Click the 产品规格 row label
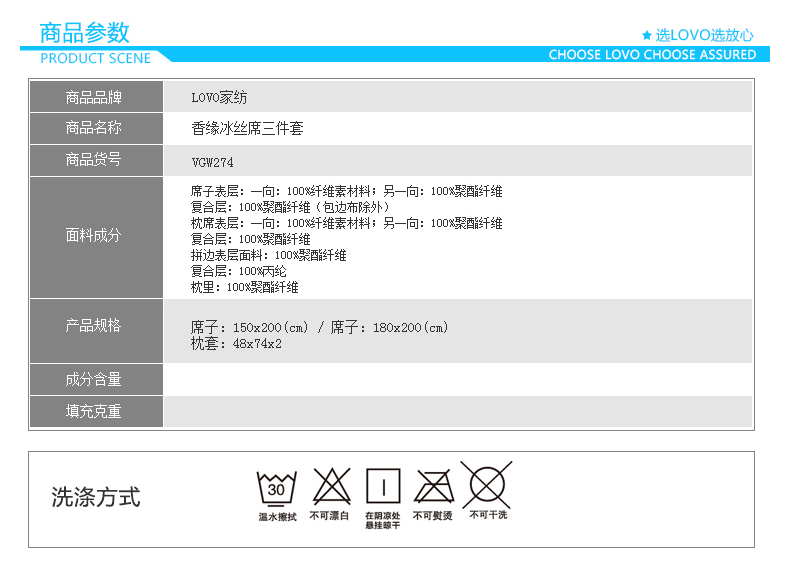790x561 pixels. pyautogui.click(x=94, y=325)
